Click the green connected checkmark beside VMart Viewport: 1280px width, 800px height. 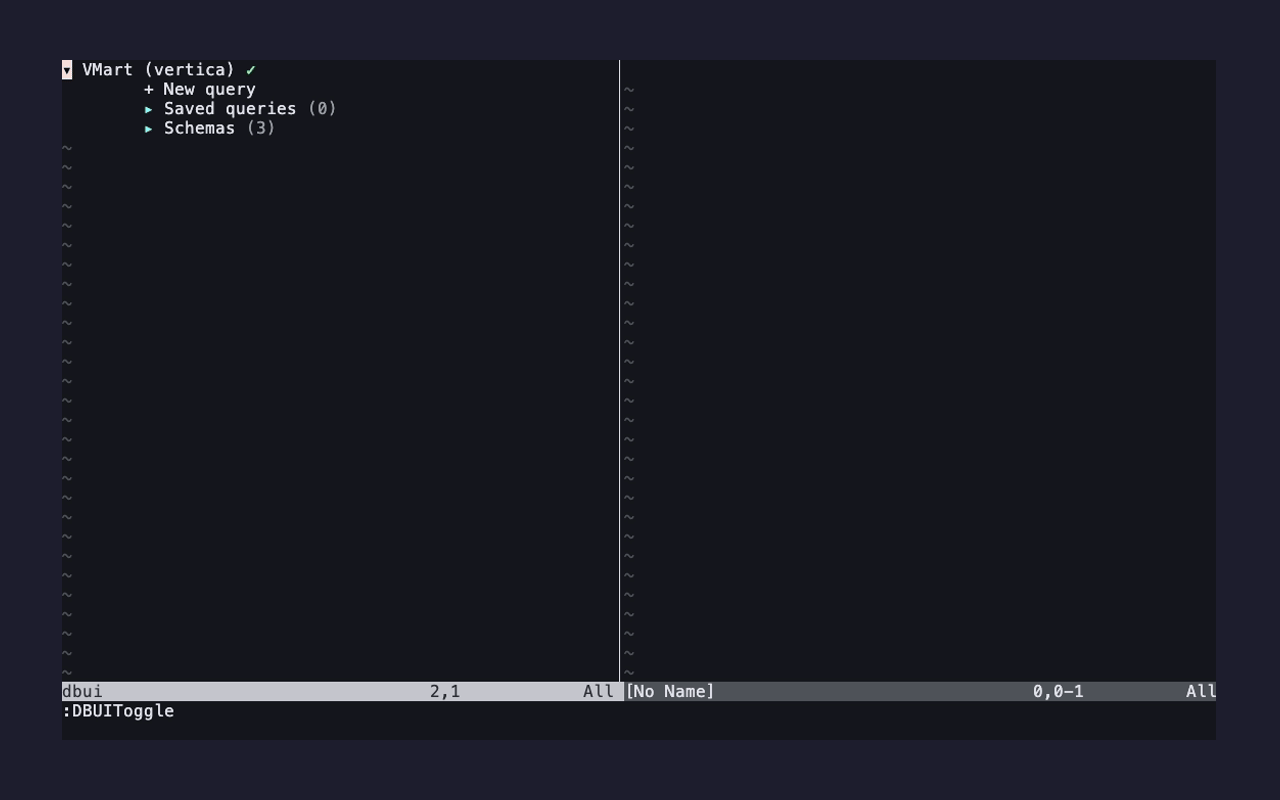coord(251,70)
